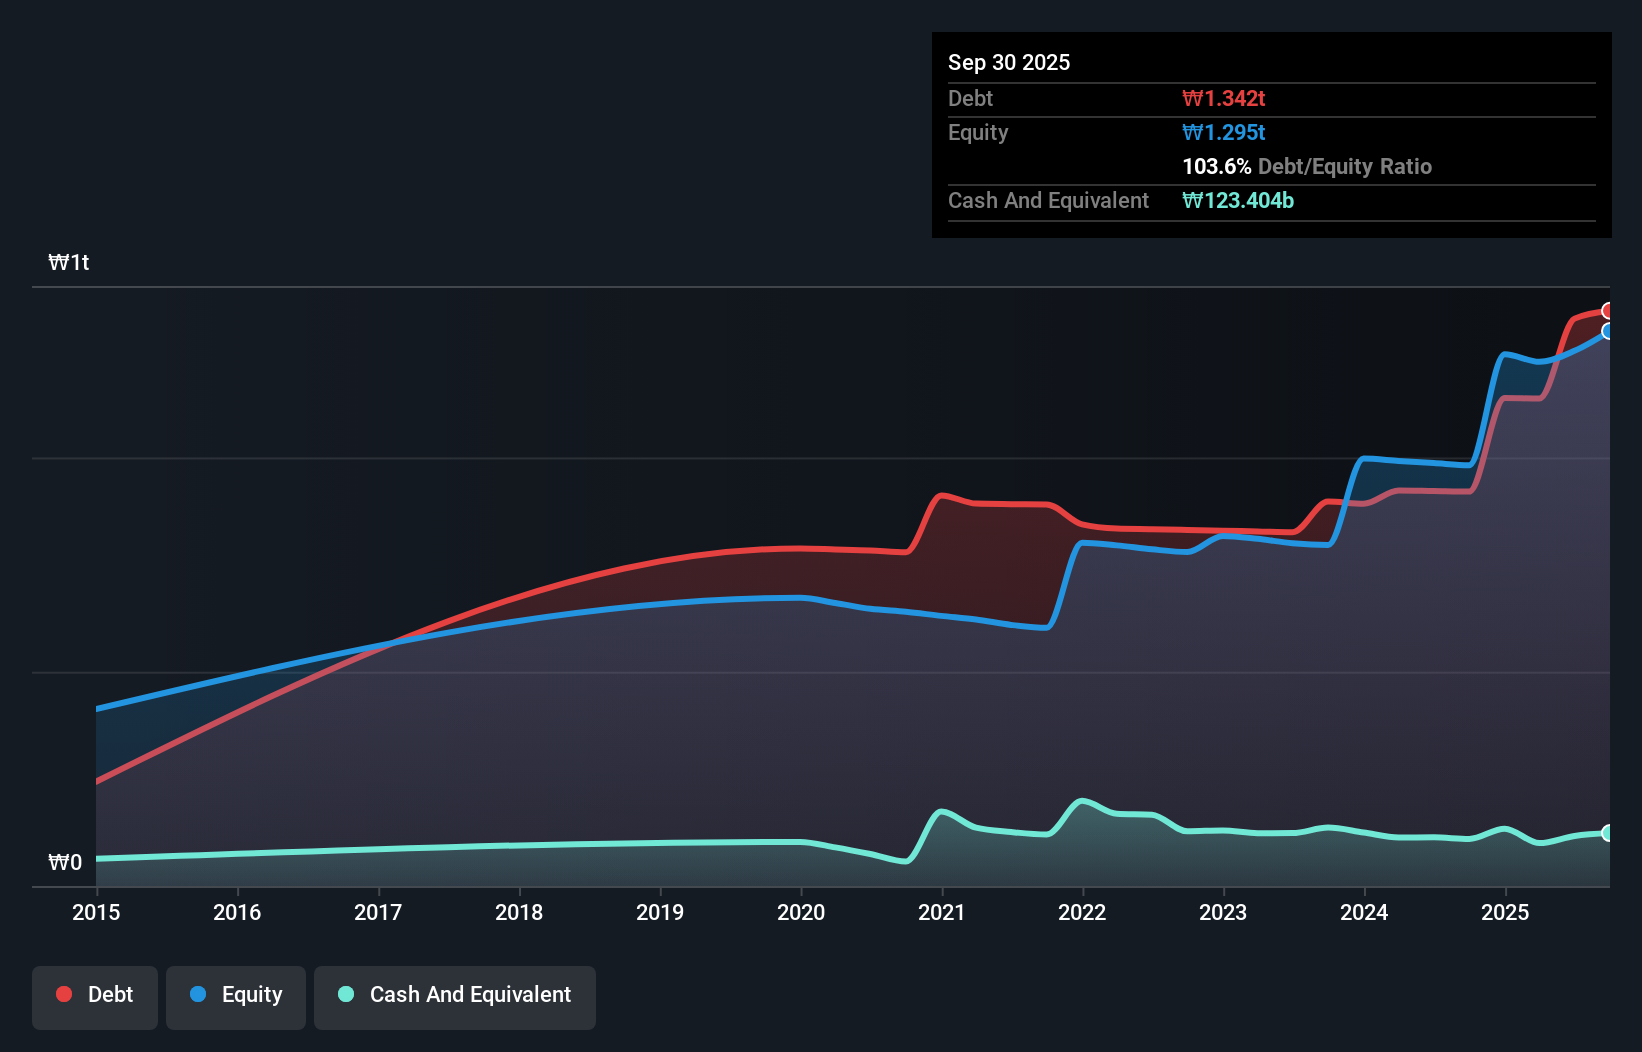Click the teal Cash And Equivalent legend dot
1642x1052 pixels.
click(x=344, y=995)
